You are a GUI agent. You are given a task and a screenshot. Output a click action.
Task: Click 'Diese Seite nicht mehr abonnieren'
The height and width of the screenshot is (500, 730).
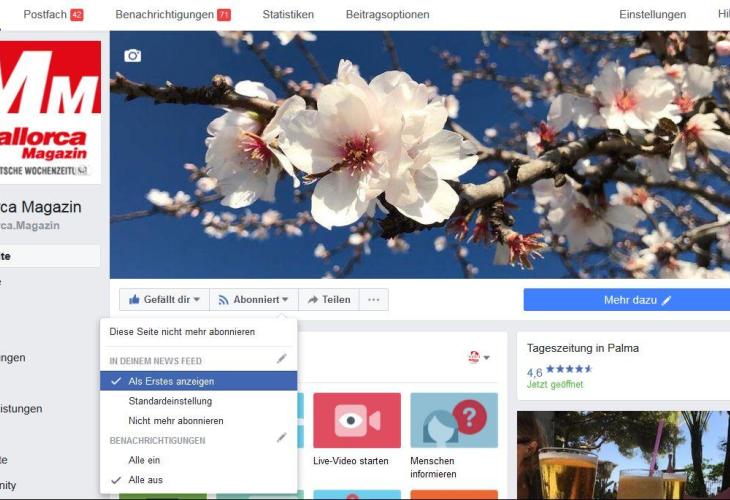[x=182, y=332]
